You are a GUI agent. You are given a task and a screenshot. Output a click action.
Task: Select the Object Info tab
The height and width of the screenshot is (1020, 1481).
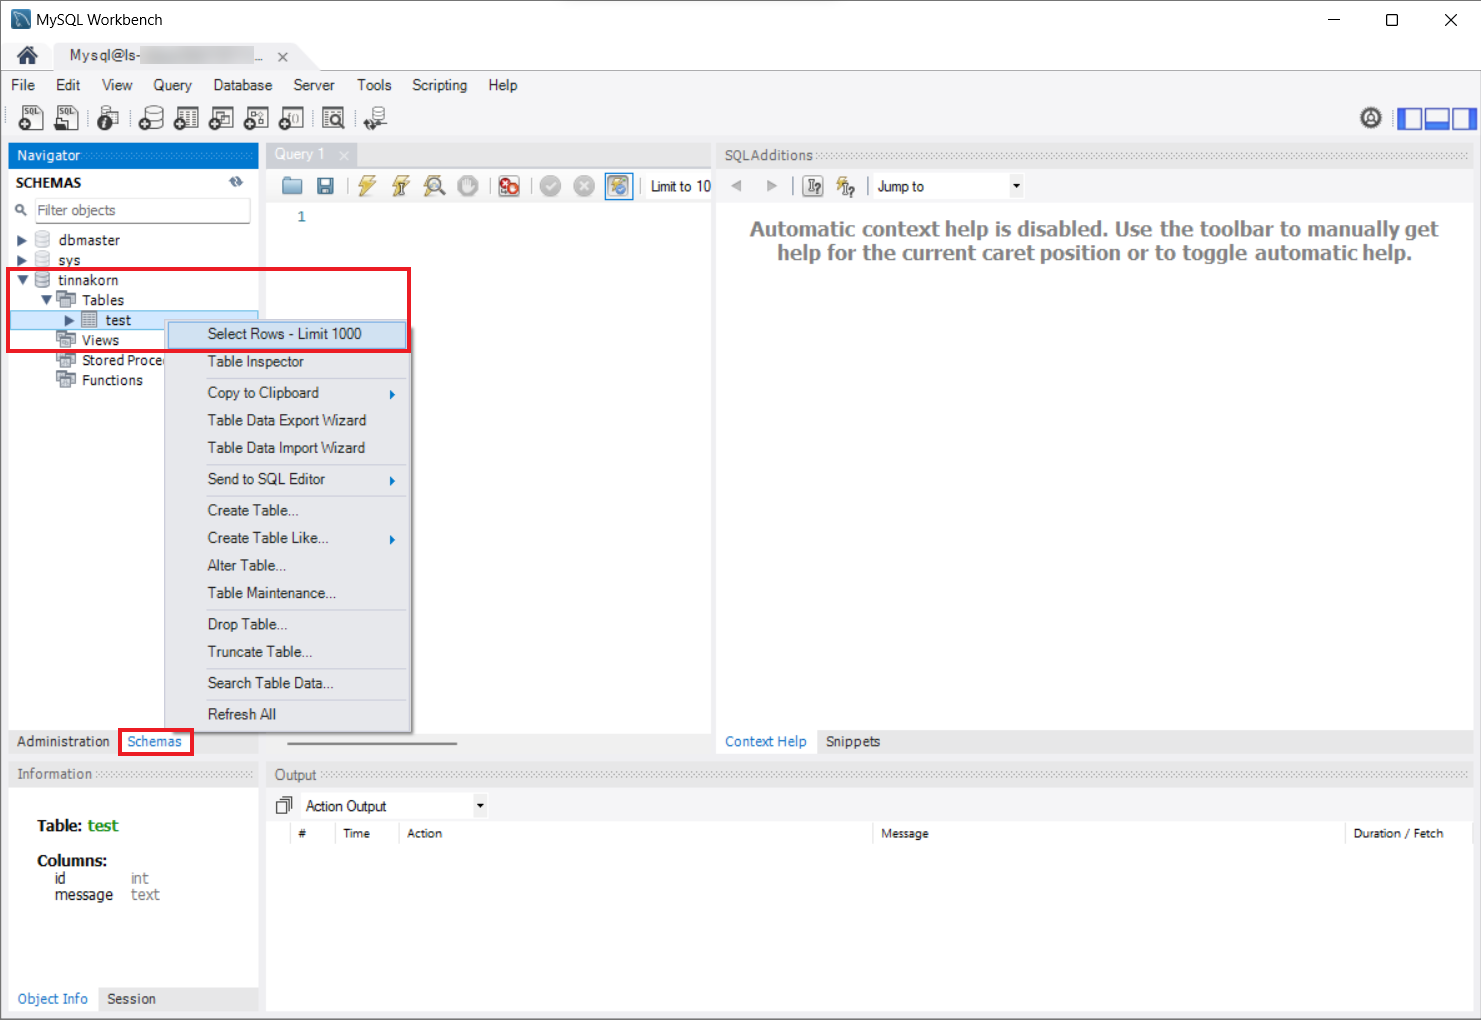53,999
